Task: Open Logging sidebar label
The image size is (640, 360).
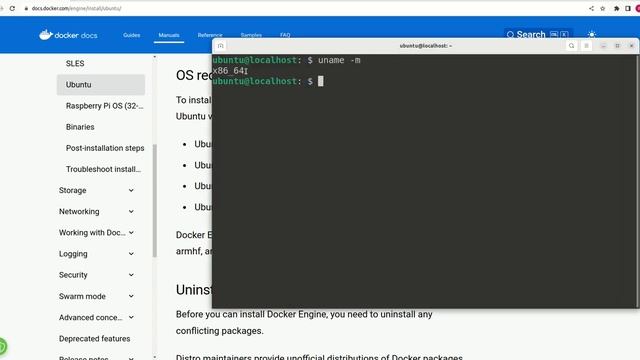Action: click(x=73, y=254)
